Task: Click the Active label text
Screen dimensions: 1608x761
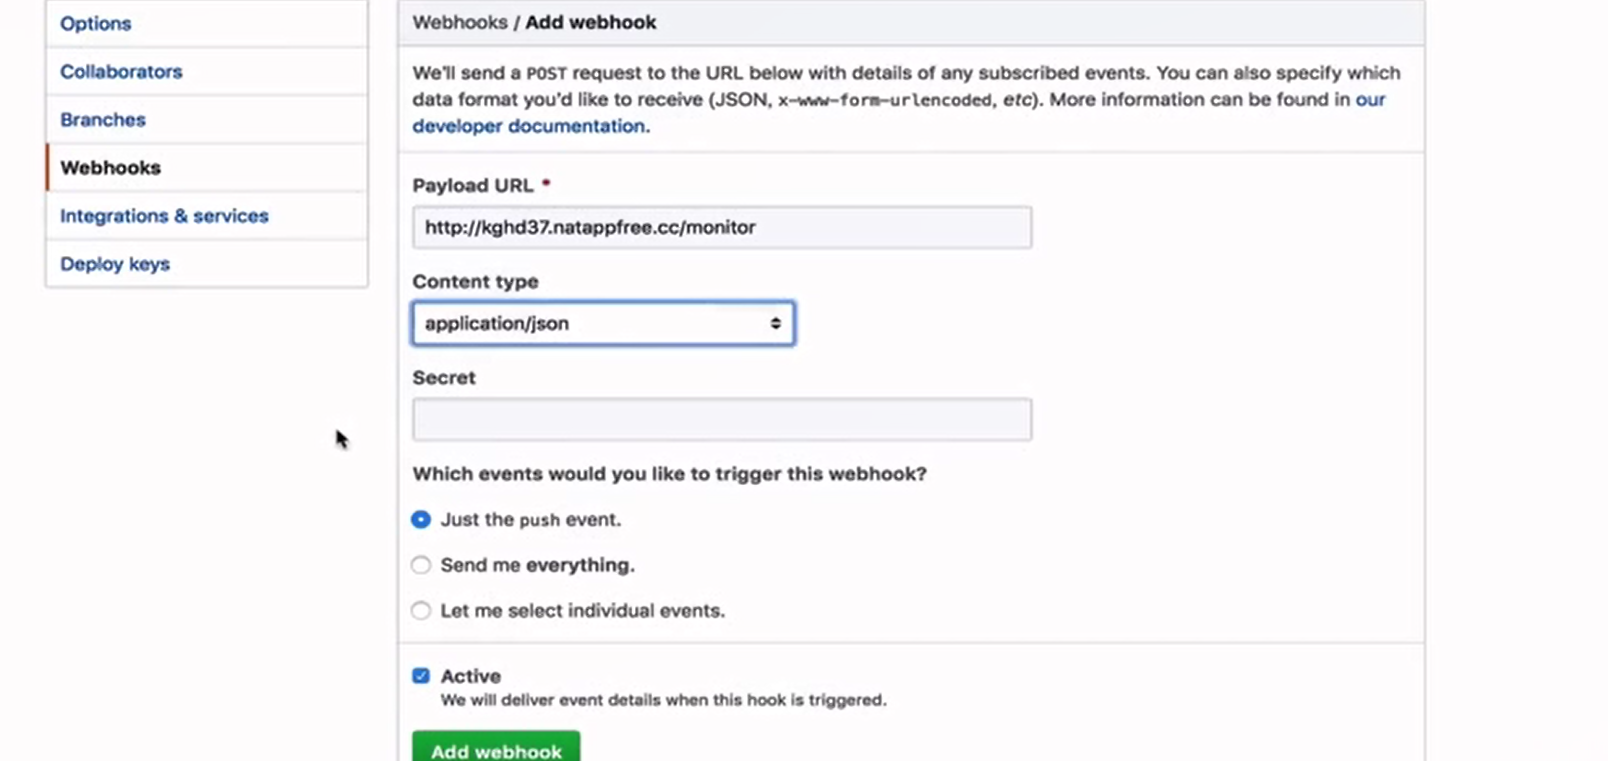Action: pyautogui.click(x=471, y=676)
